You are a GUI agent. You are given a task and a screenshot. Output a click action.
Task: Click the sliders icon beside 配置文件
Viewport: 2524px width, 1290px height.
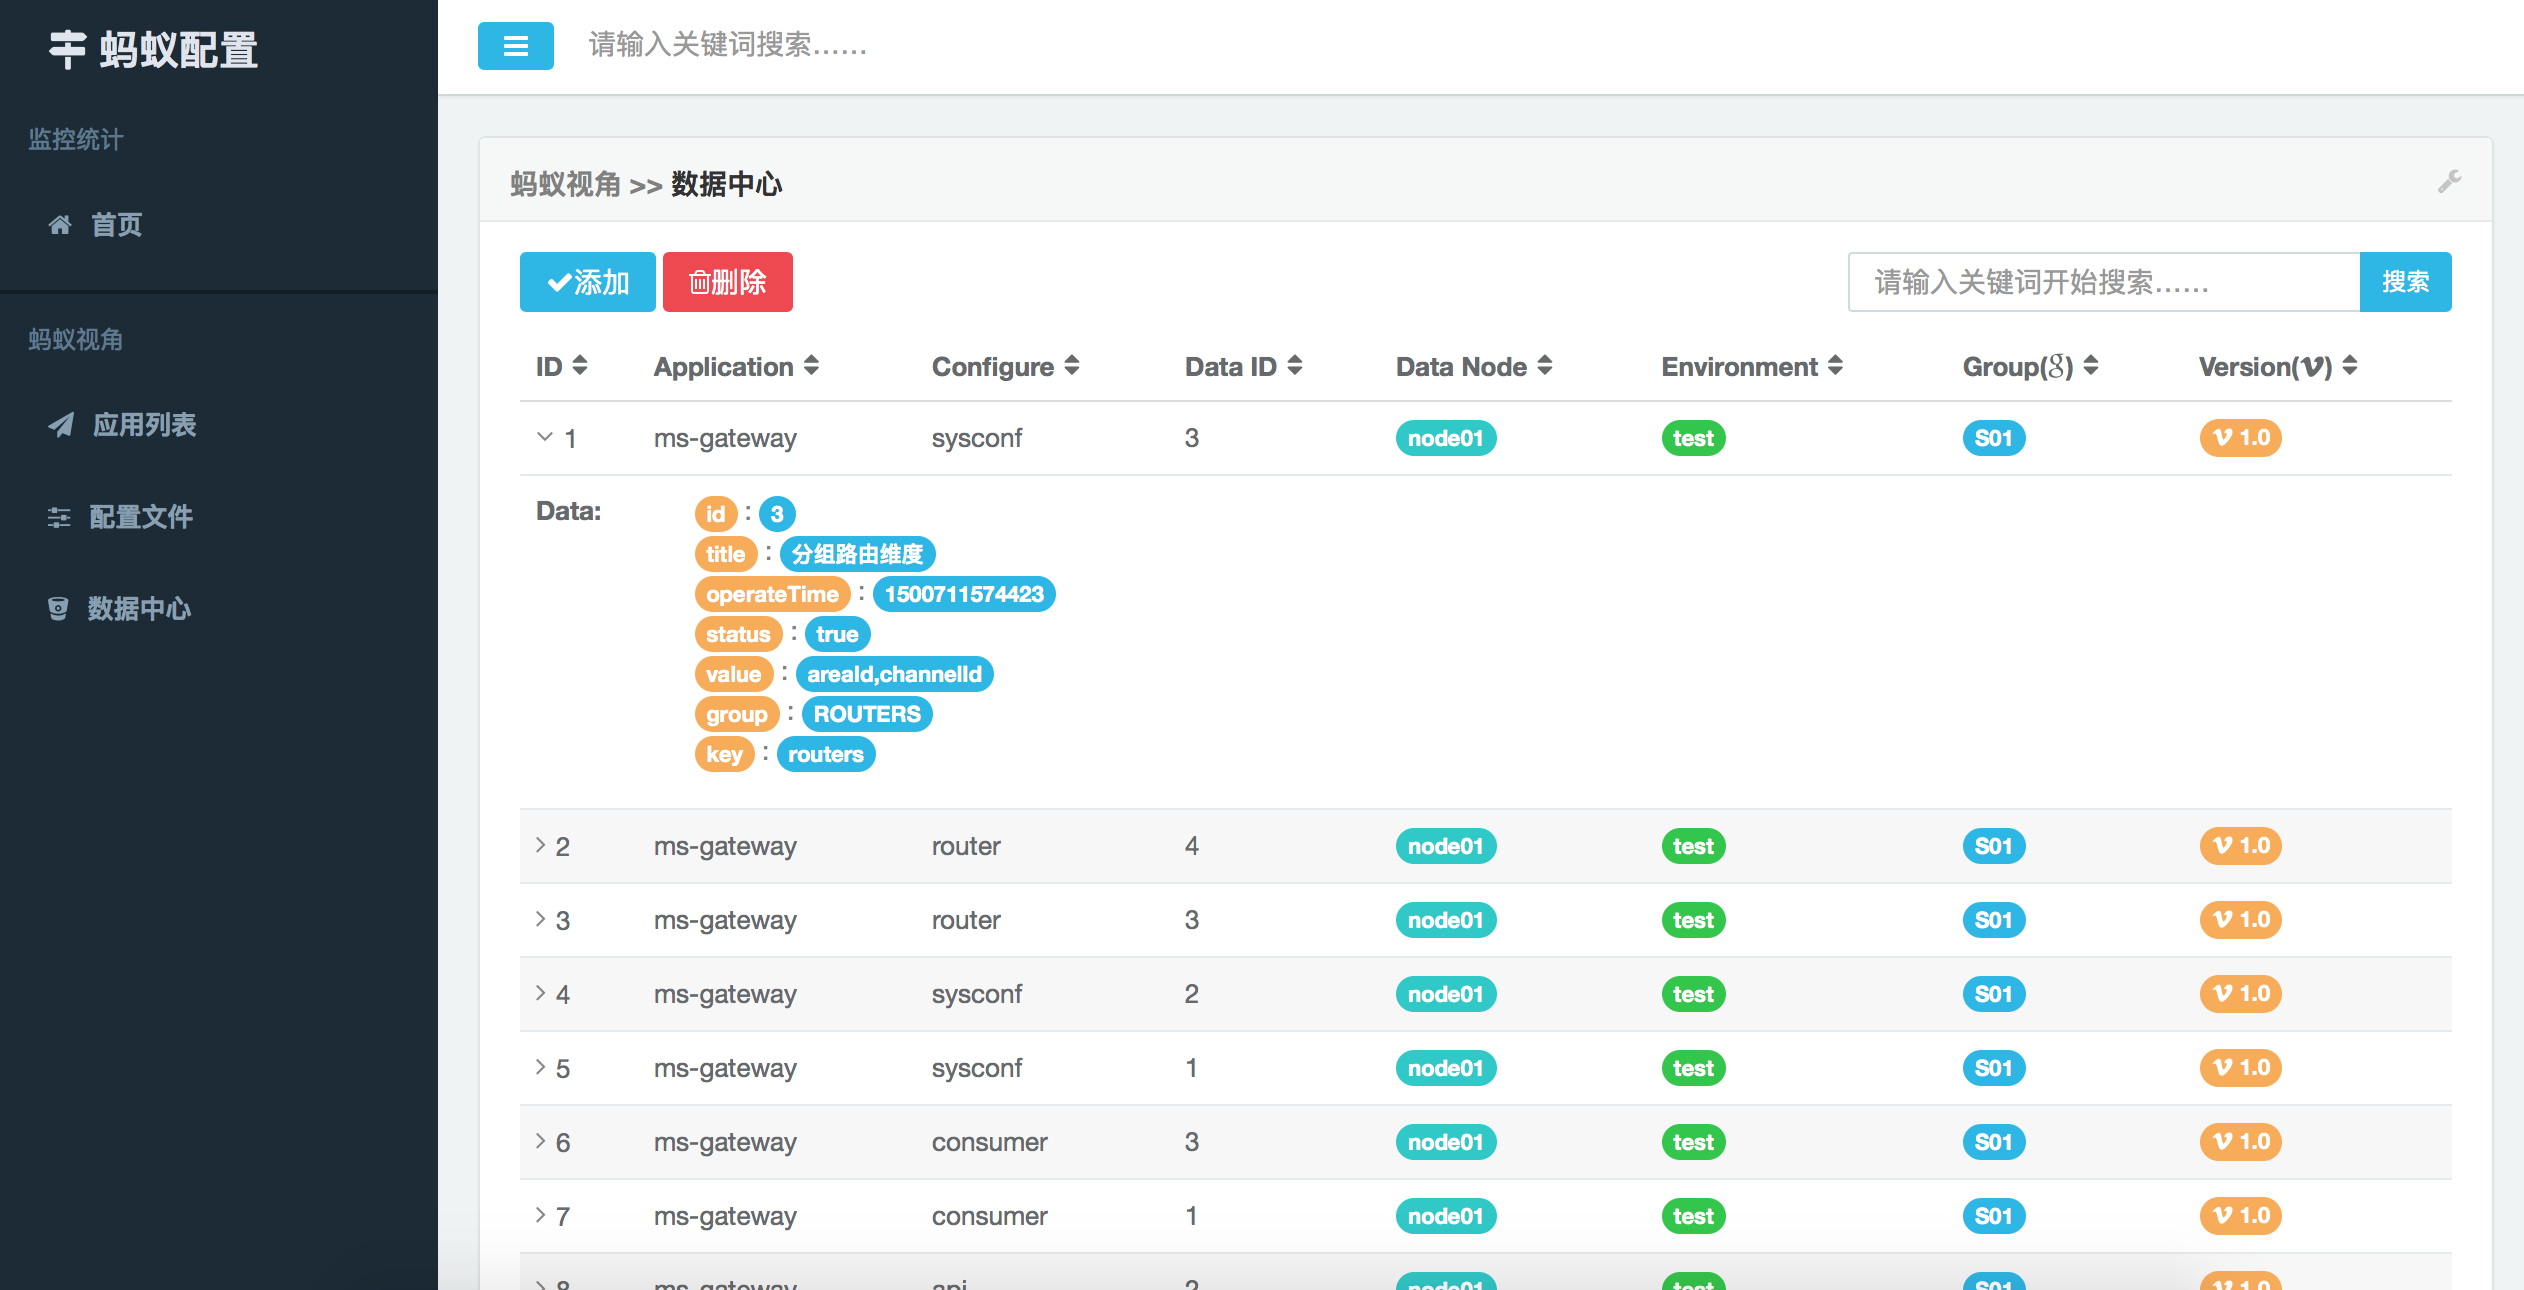[x=59, y=517]
